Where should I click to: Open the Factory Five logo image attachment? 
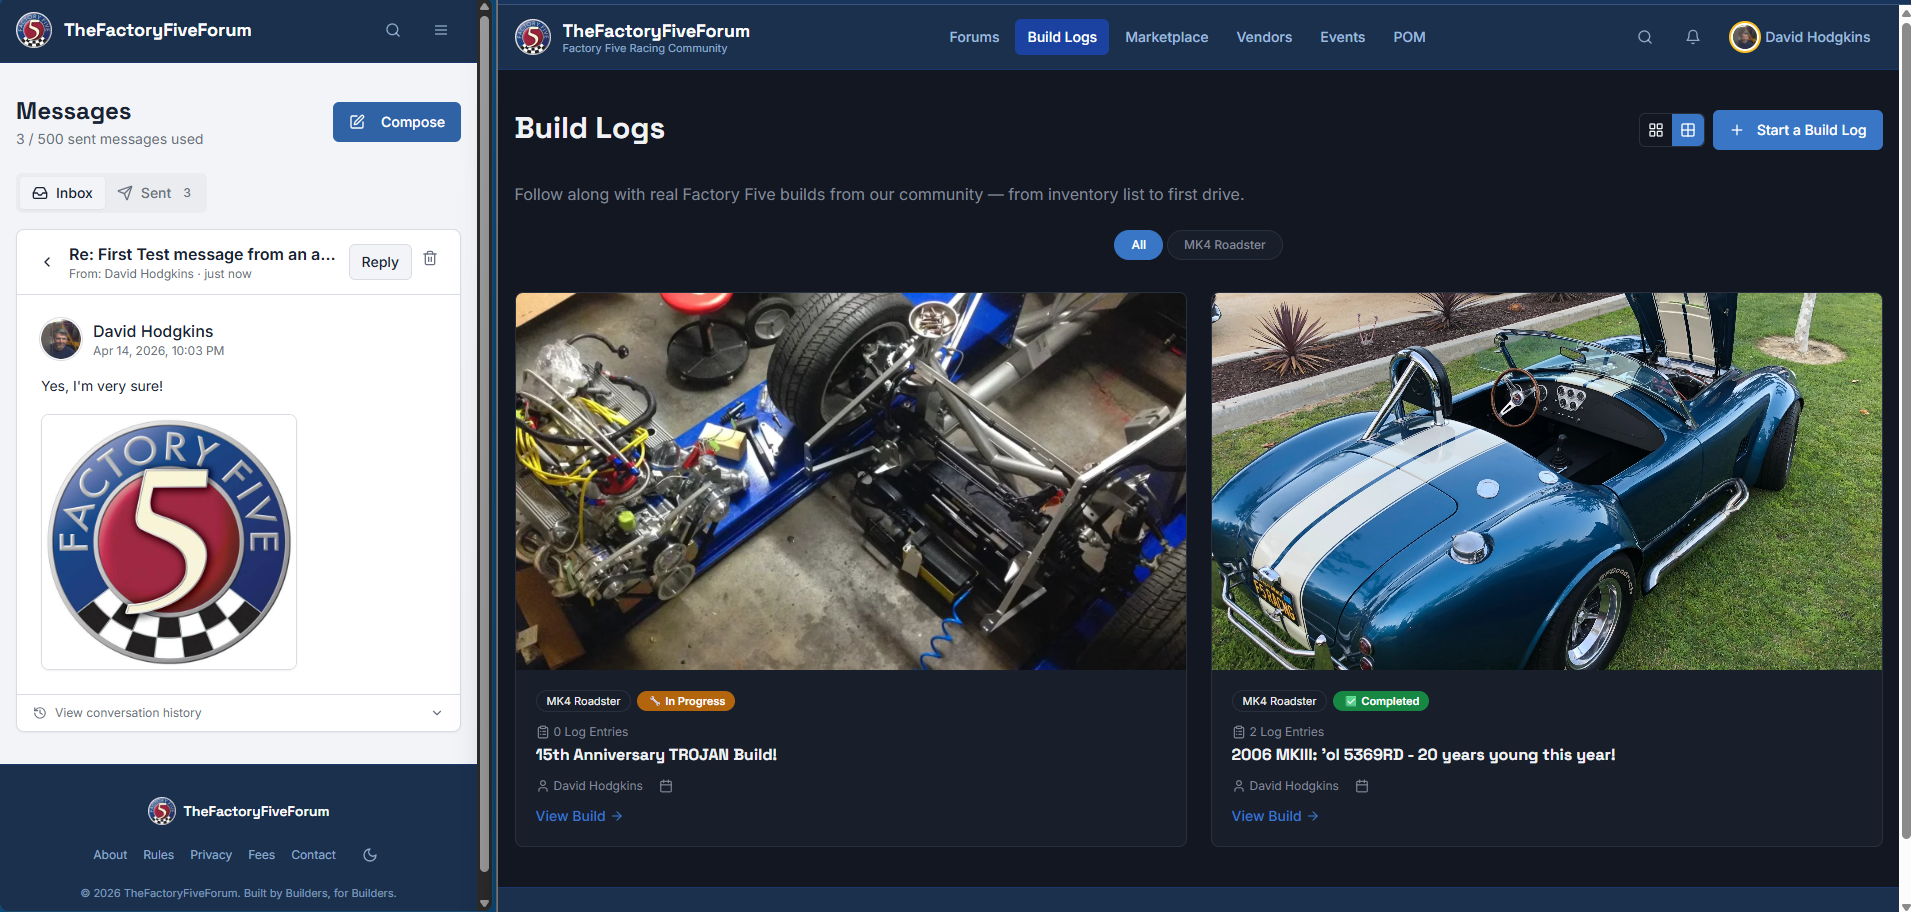pyautogui.click(x=169, y=542)
